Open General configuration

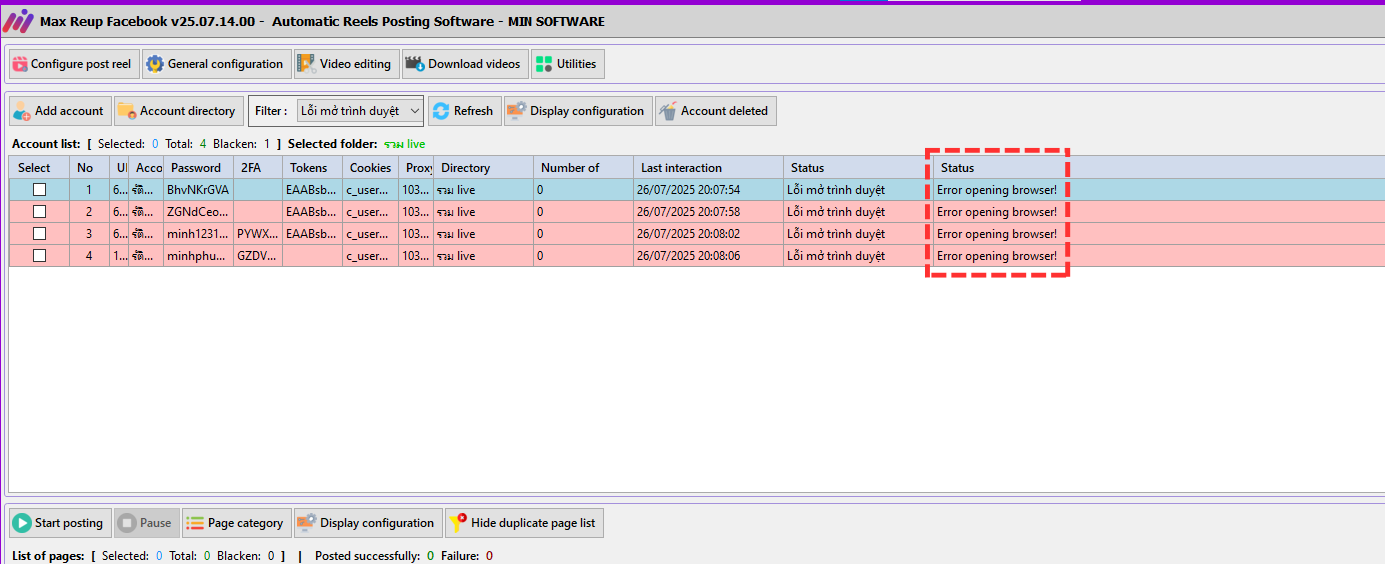[217, 64]
